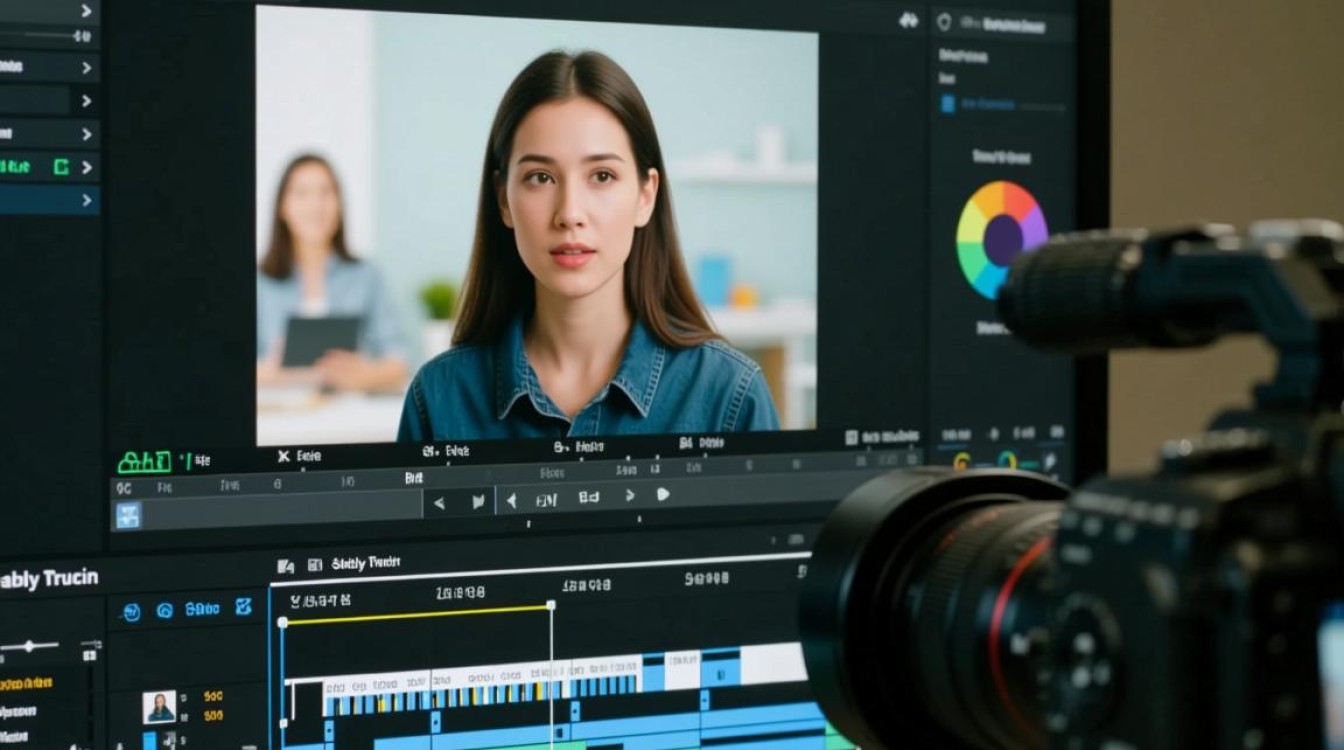
Task: Click the orange circle icon below the color wheel
Action: (x=962, y=461)
